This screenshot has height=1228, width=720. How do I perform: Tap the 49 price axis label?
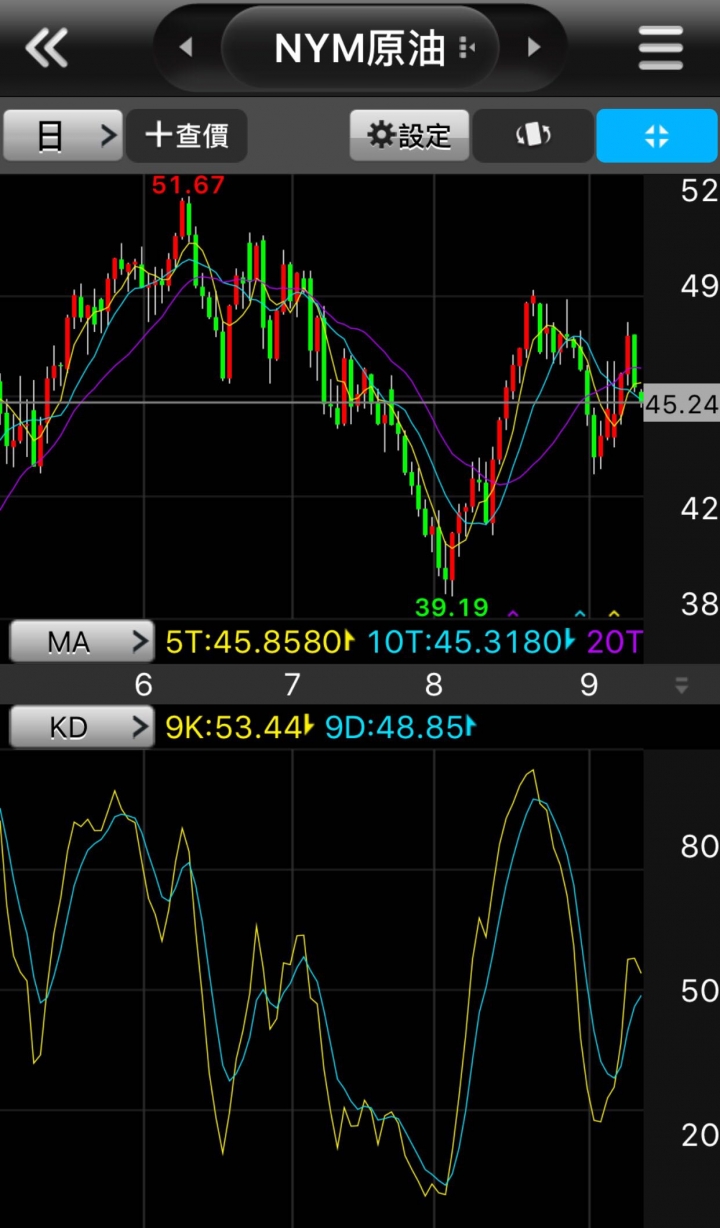point(699,287)
